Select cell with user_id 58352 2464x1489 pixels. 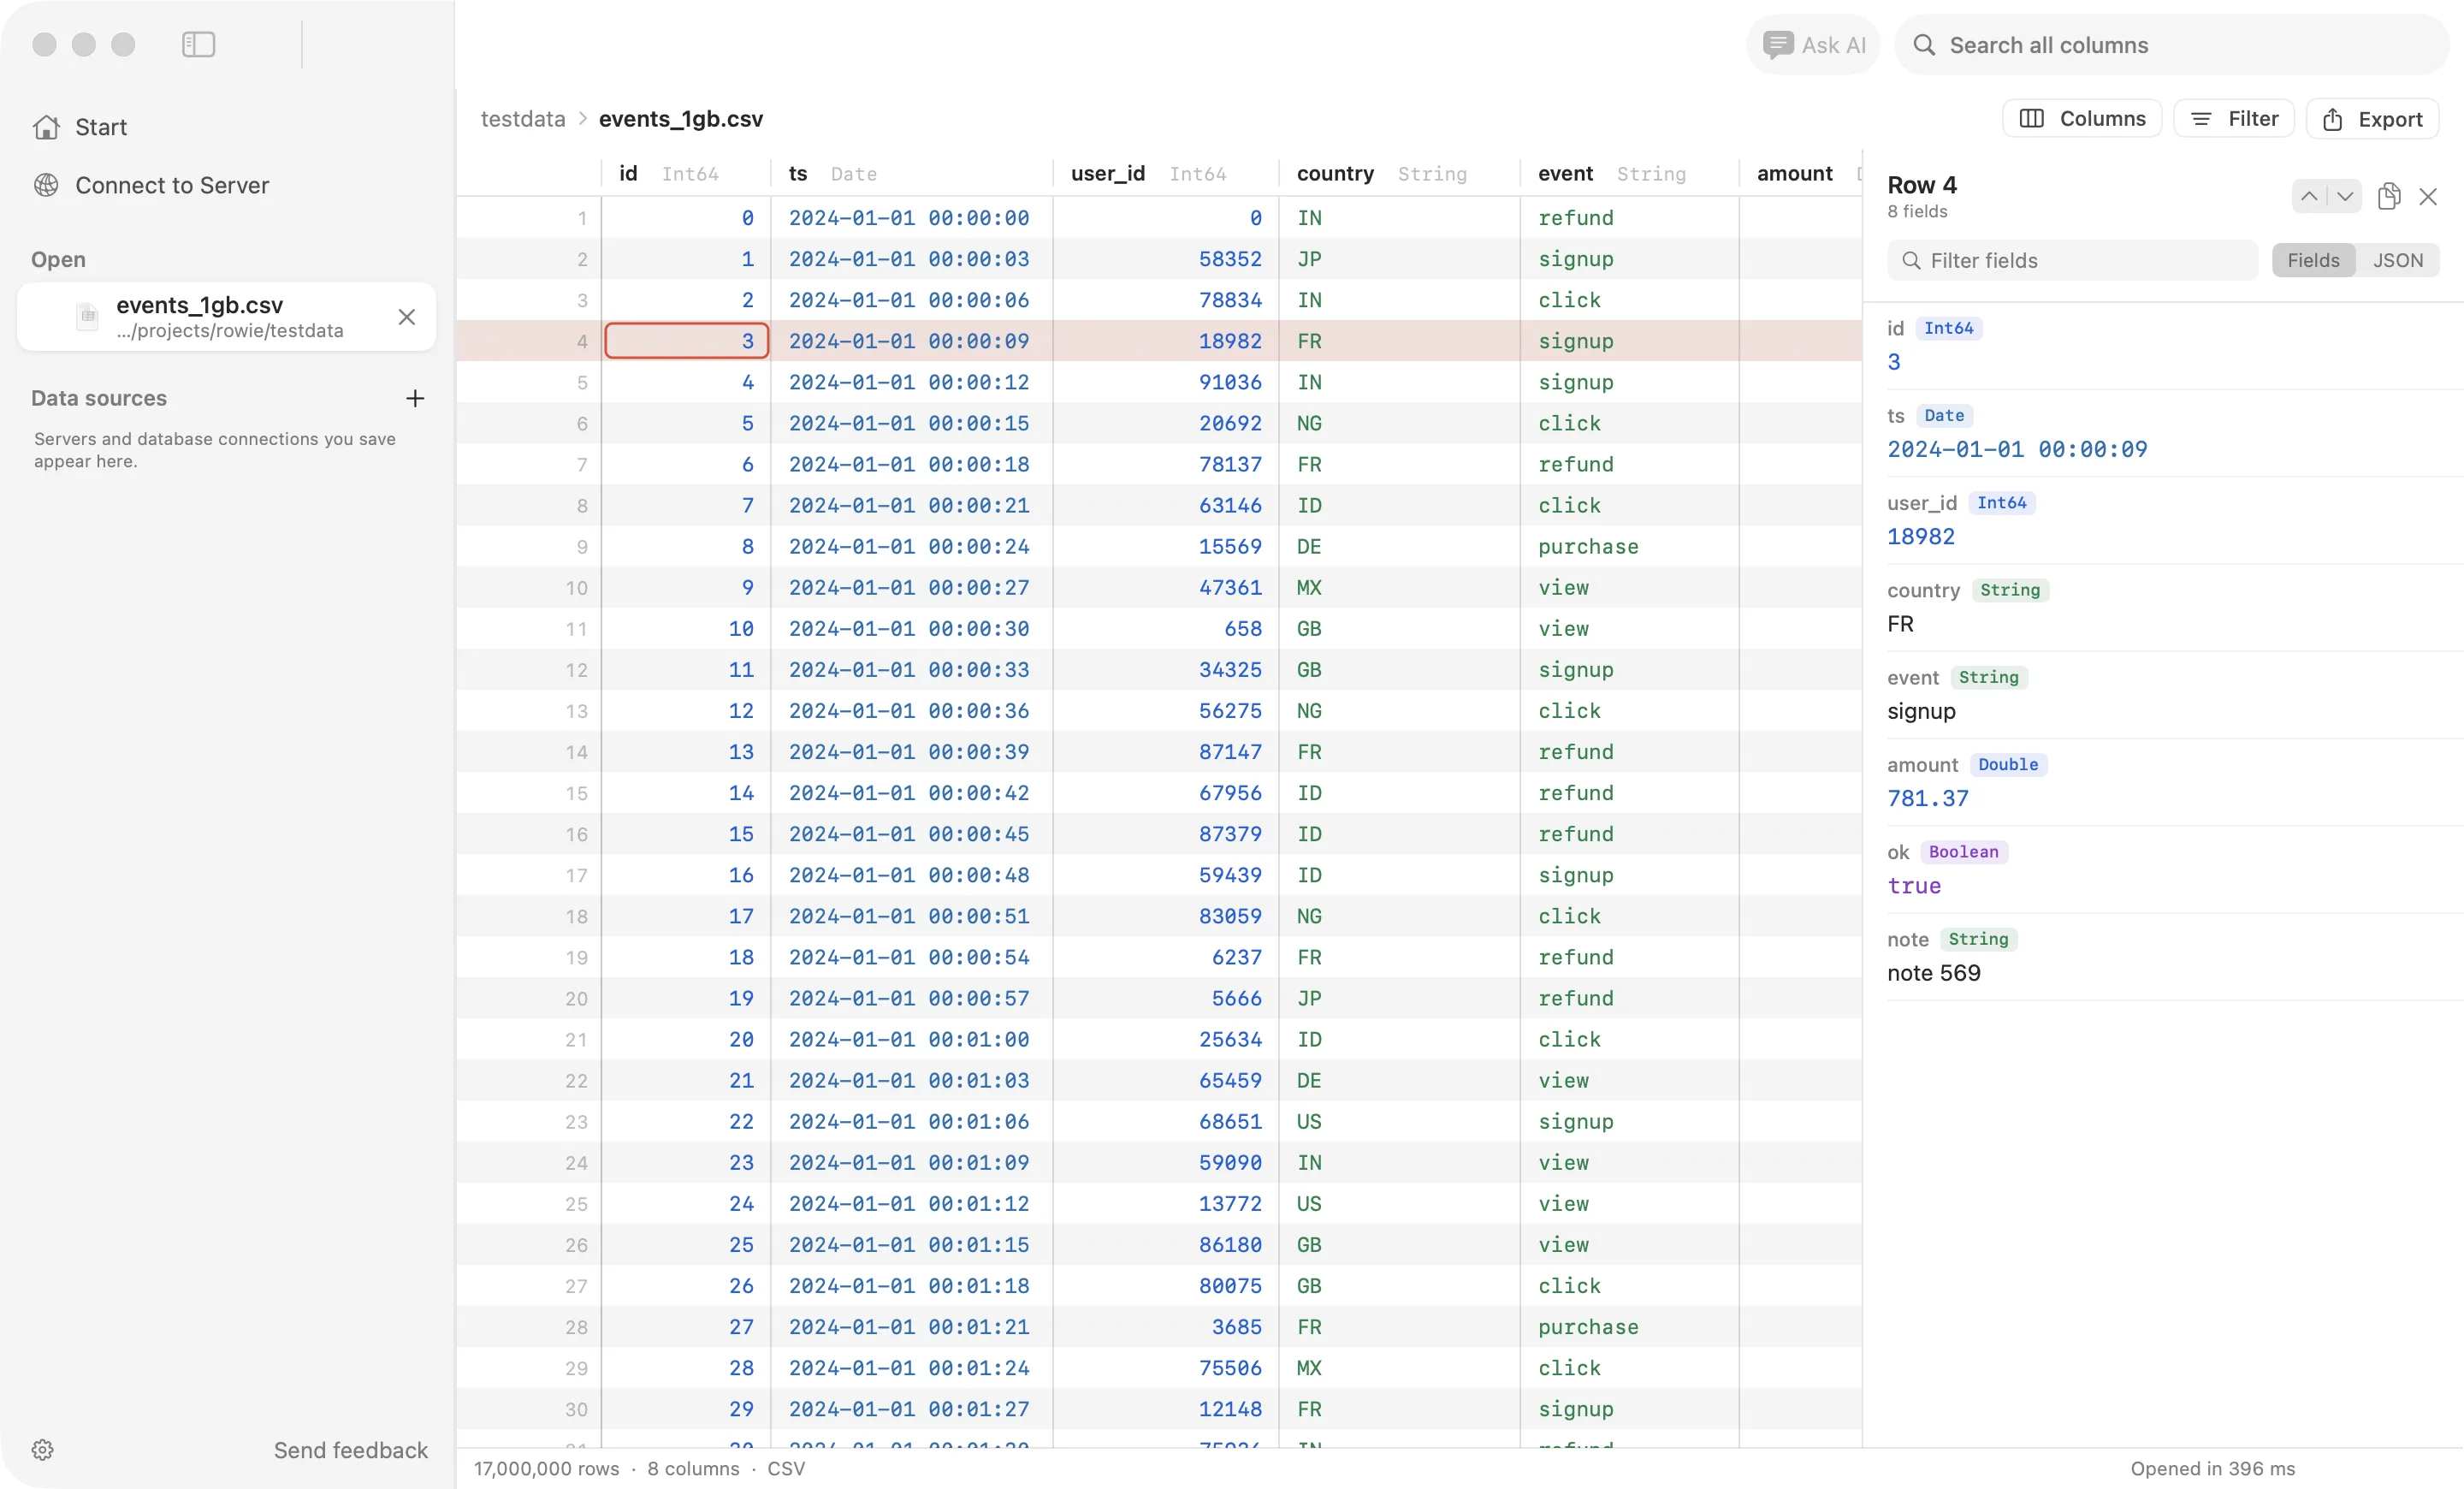1165,259
